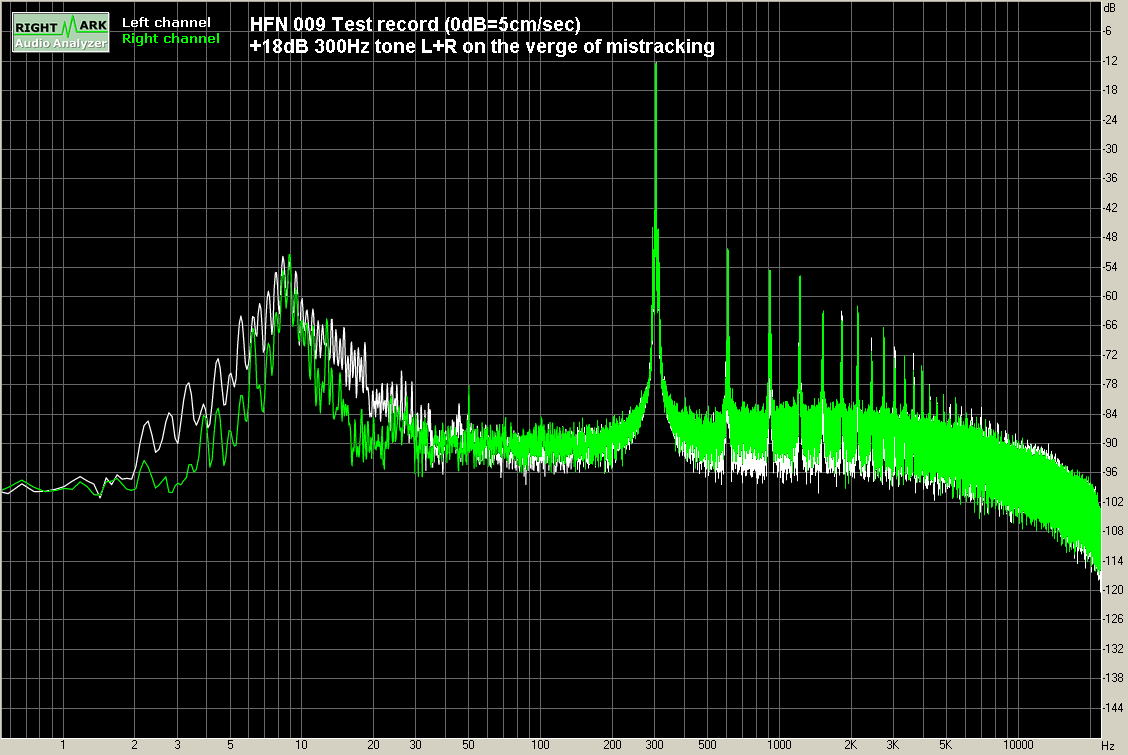The image size is (1128, 755).
Task: Click the "-138" dB axis value
Action: tap(1113, 678)
